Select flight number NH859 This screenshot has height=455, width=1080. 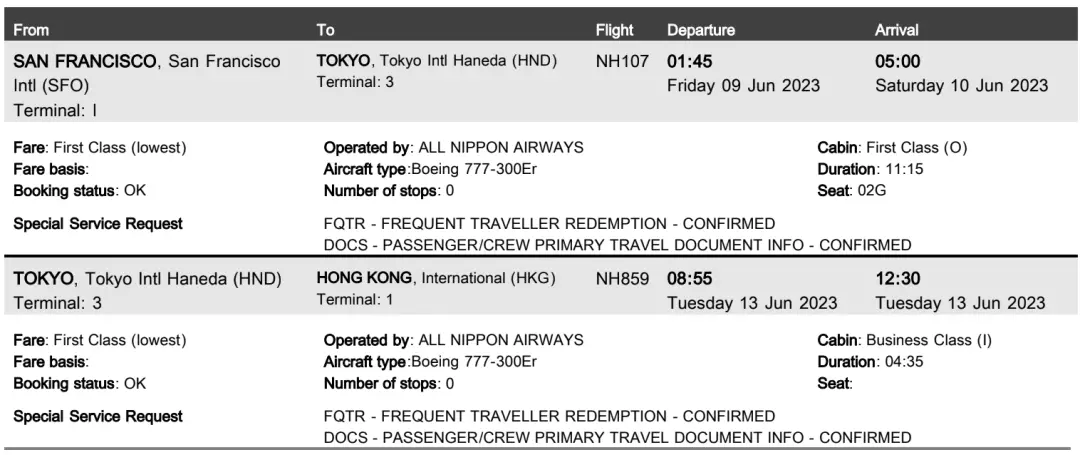623,279
